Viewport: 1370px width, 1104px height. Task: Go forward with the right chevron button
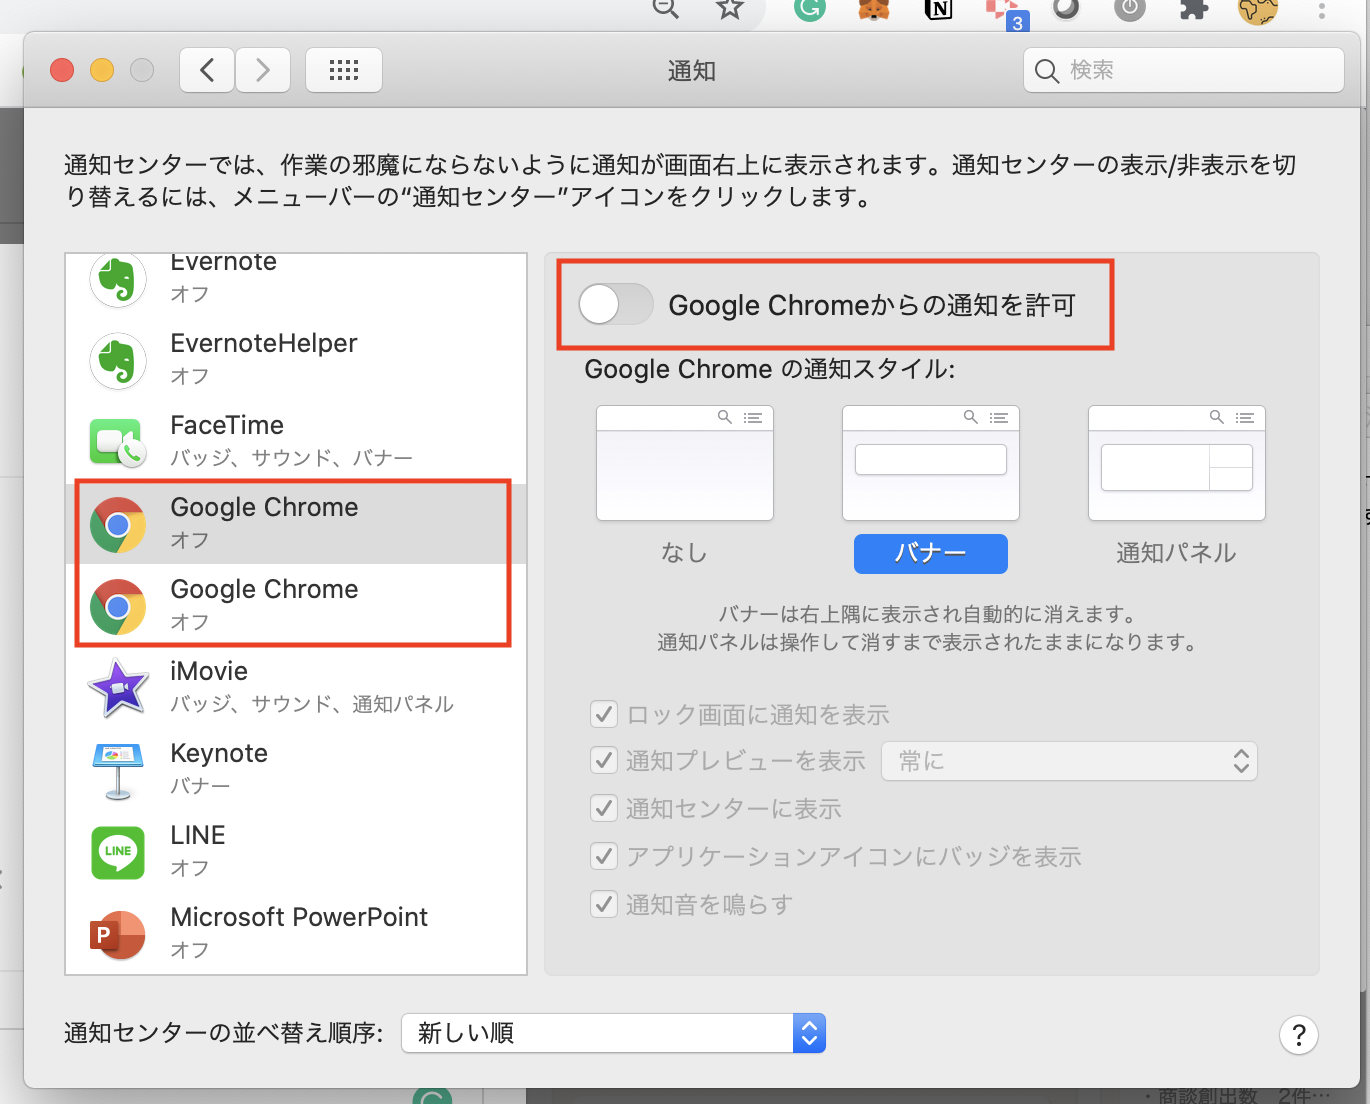pyautogui.click(x=263, y=70)
